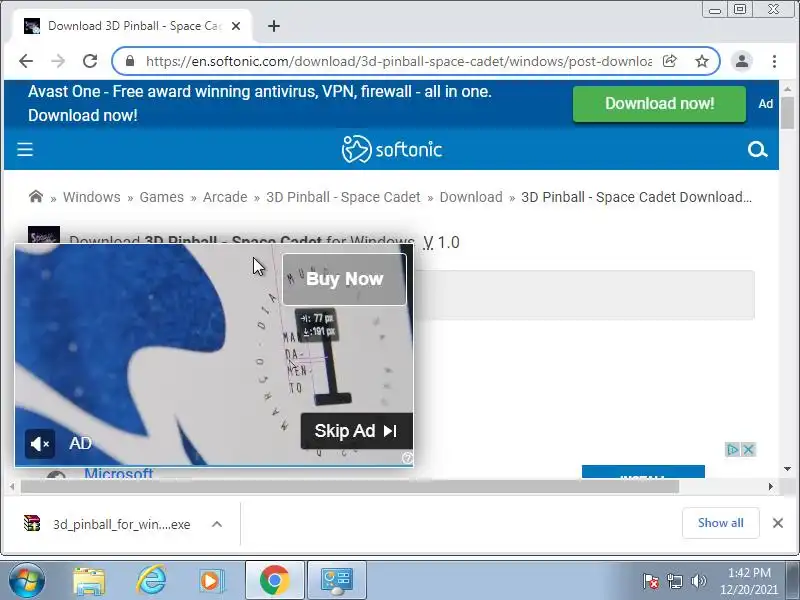Open the Chrome profile avatar
This screenshot has height=600, width=800.
coord(742,61)
